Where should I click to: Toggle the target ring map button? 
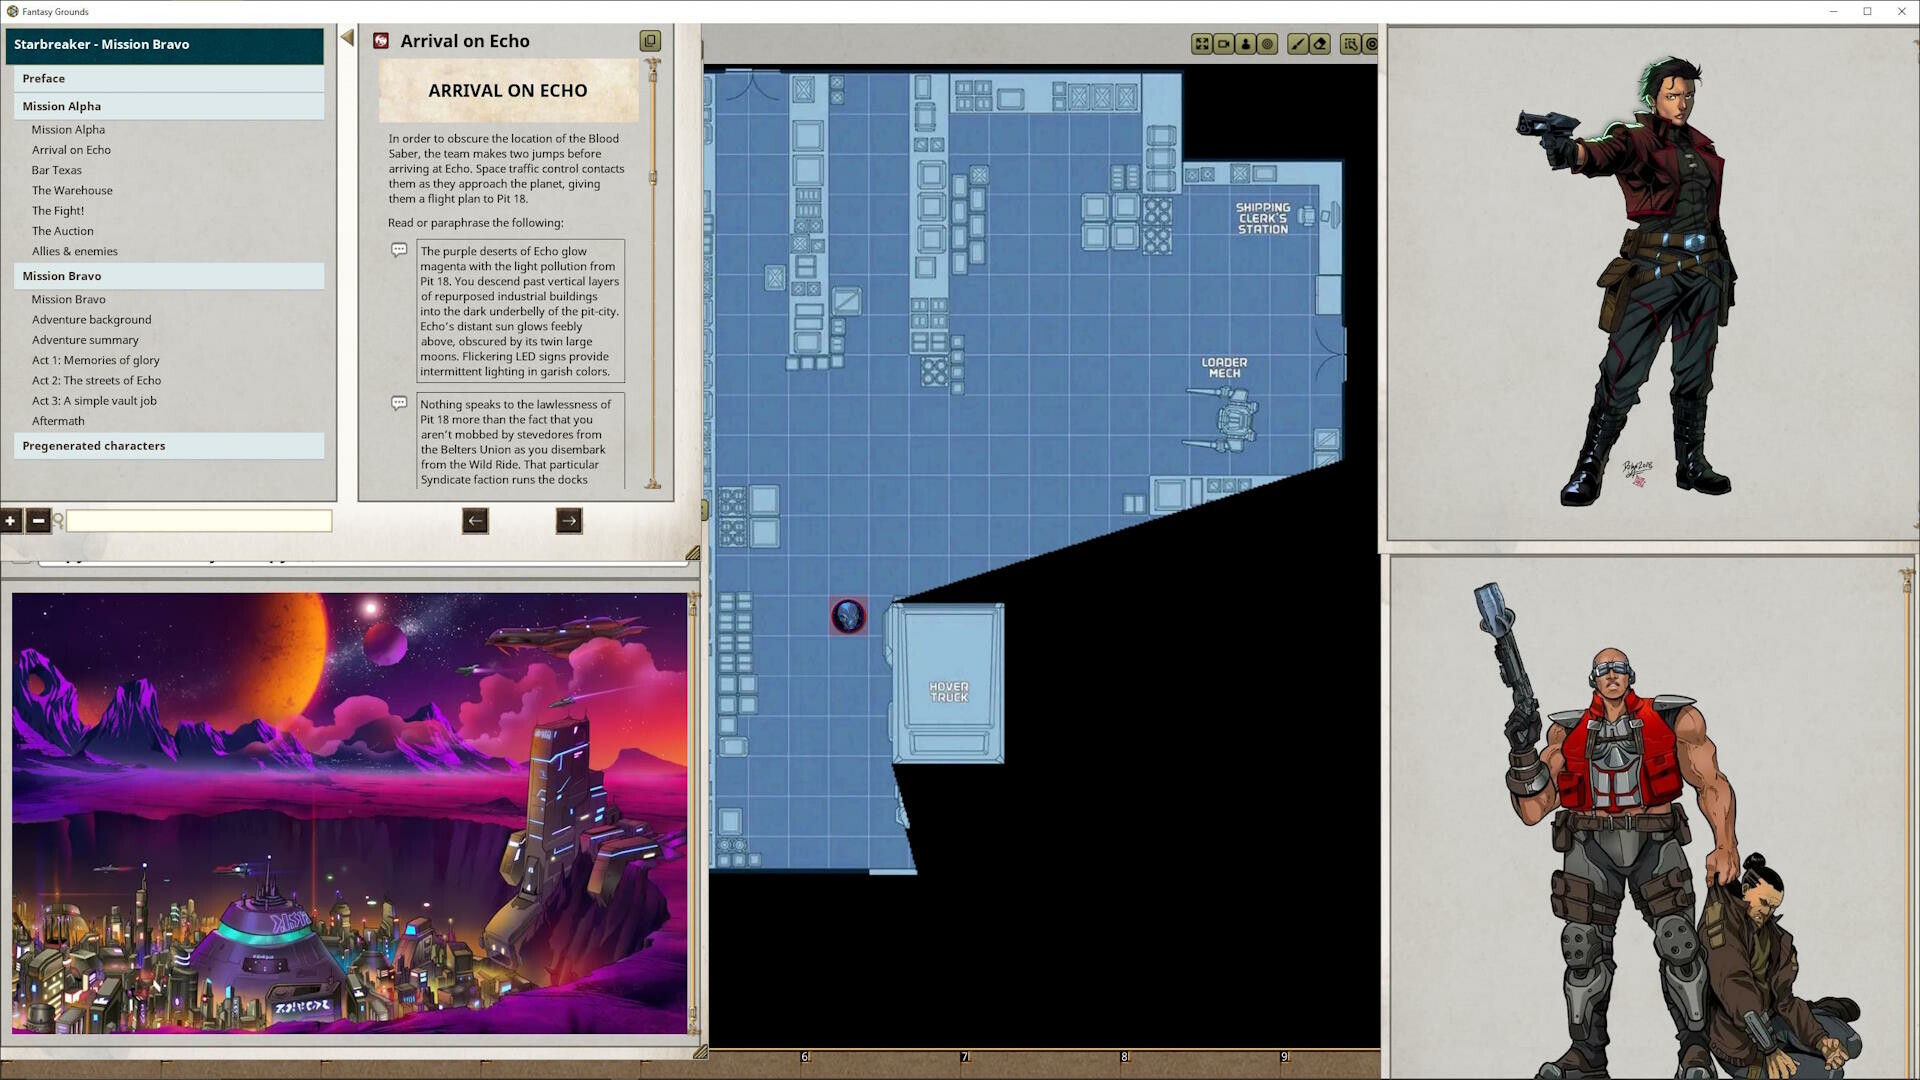pyautogui.click(x=1268, y=44)
